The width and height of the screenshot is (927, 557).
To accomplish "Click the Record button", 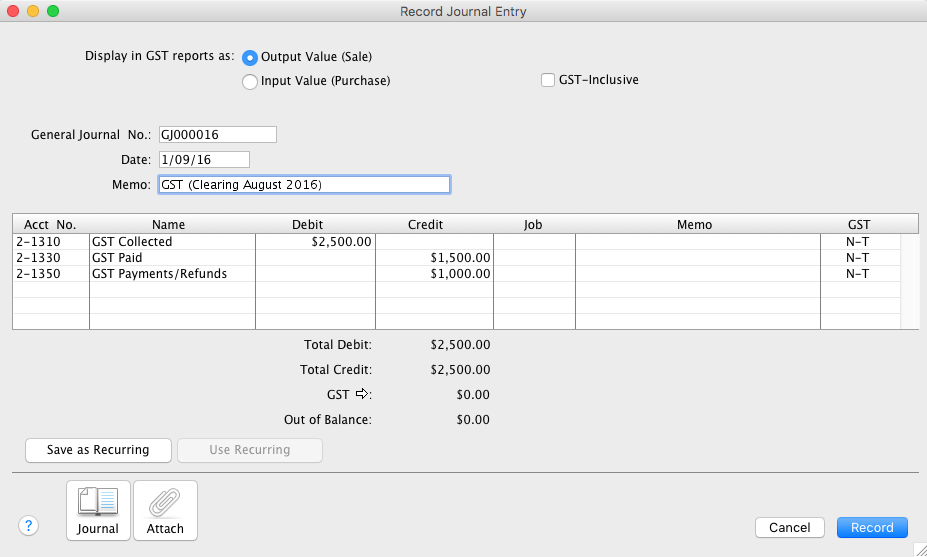I will click(872, 527).
